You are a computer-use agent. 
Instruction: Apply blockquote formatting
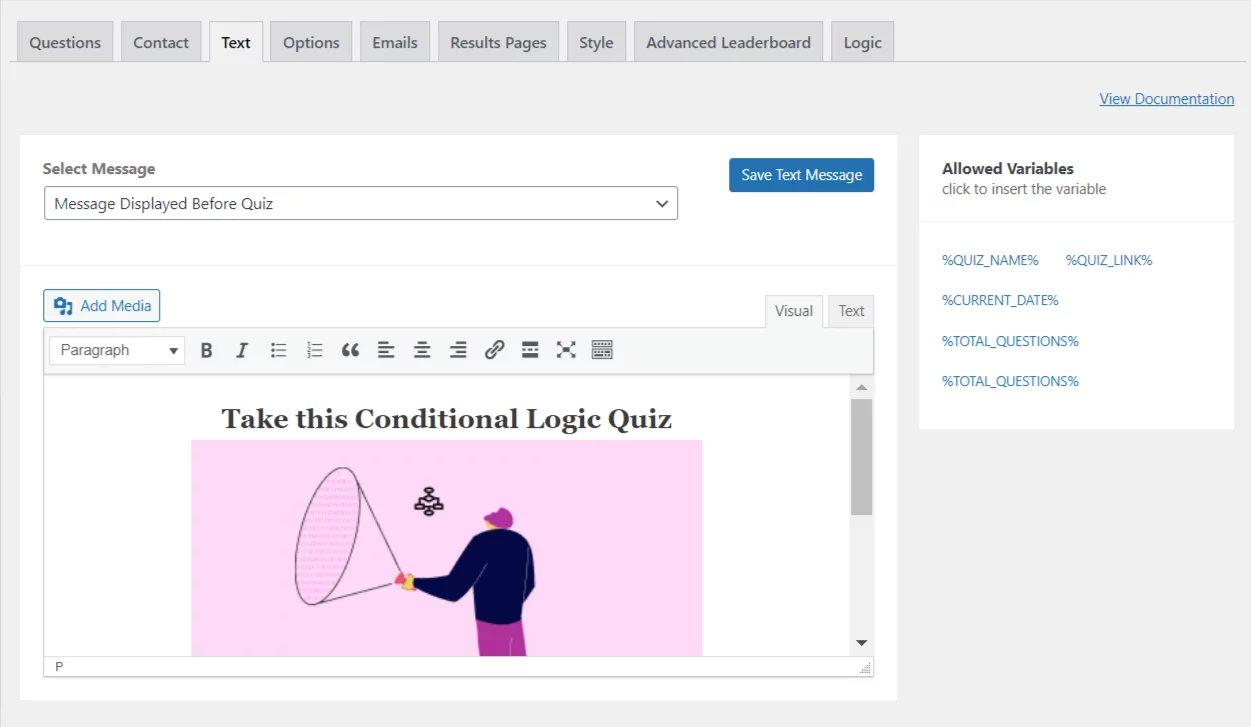350,350
